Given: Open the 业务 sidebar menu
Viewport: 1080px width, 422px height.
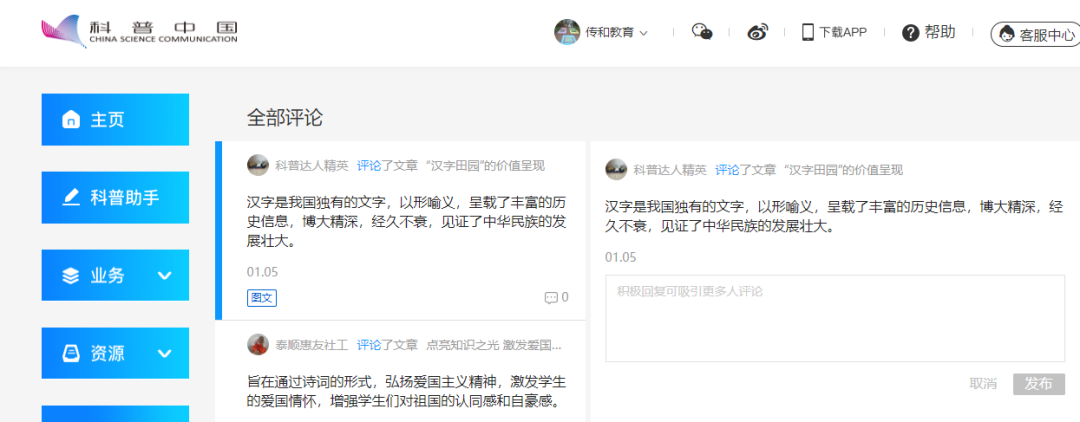Looking at the screenshot, I should click(115, 275).
